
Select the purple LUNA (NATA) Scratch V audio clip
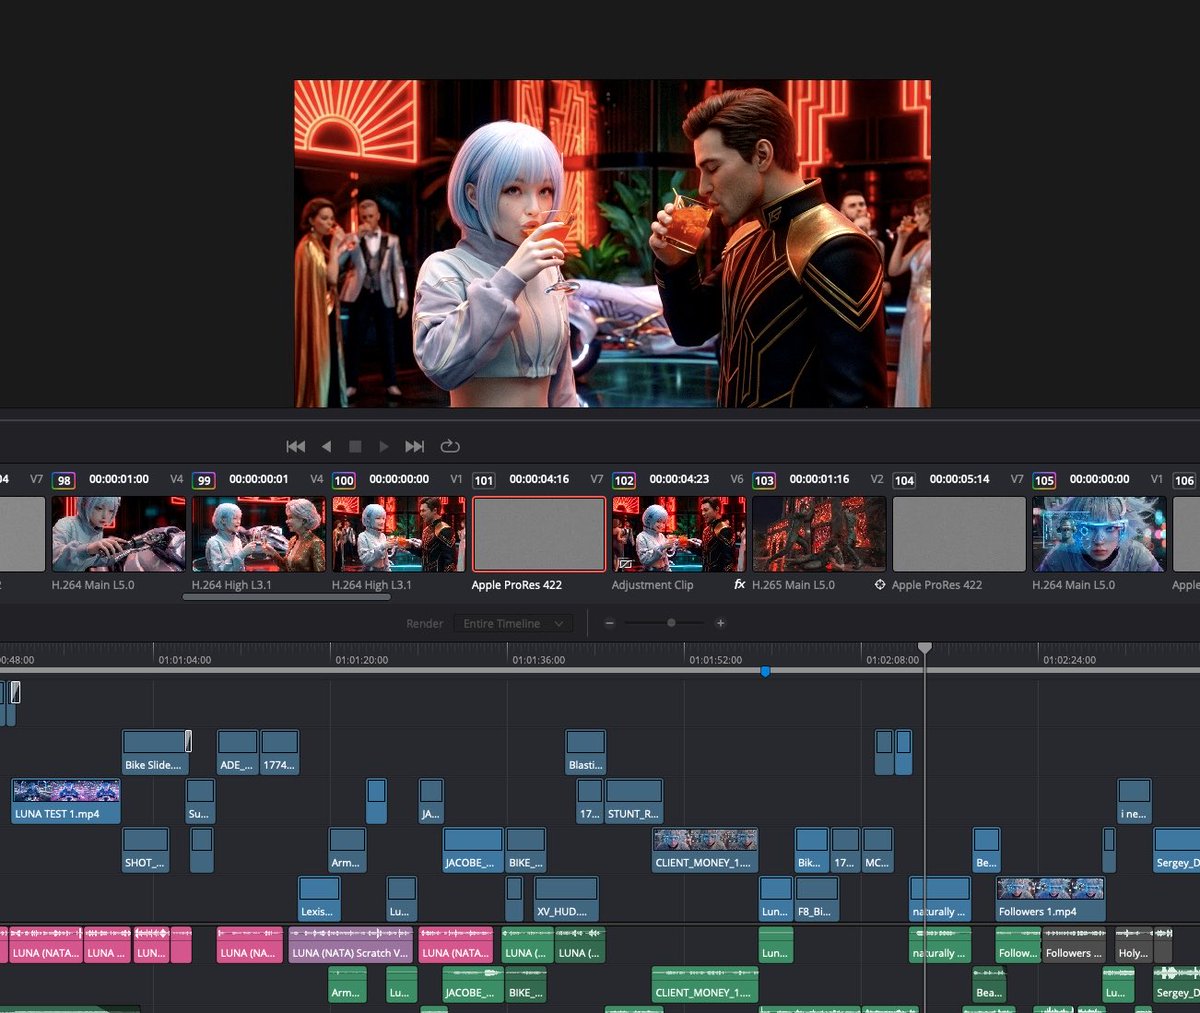[x=350, y=945]
